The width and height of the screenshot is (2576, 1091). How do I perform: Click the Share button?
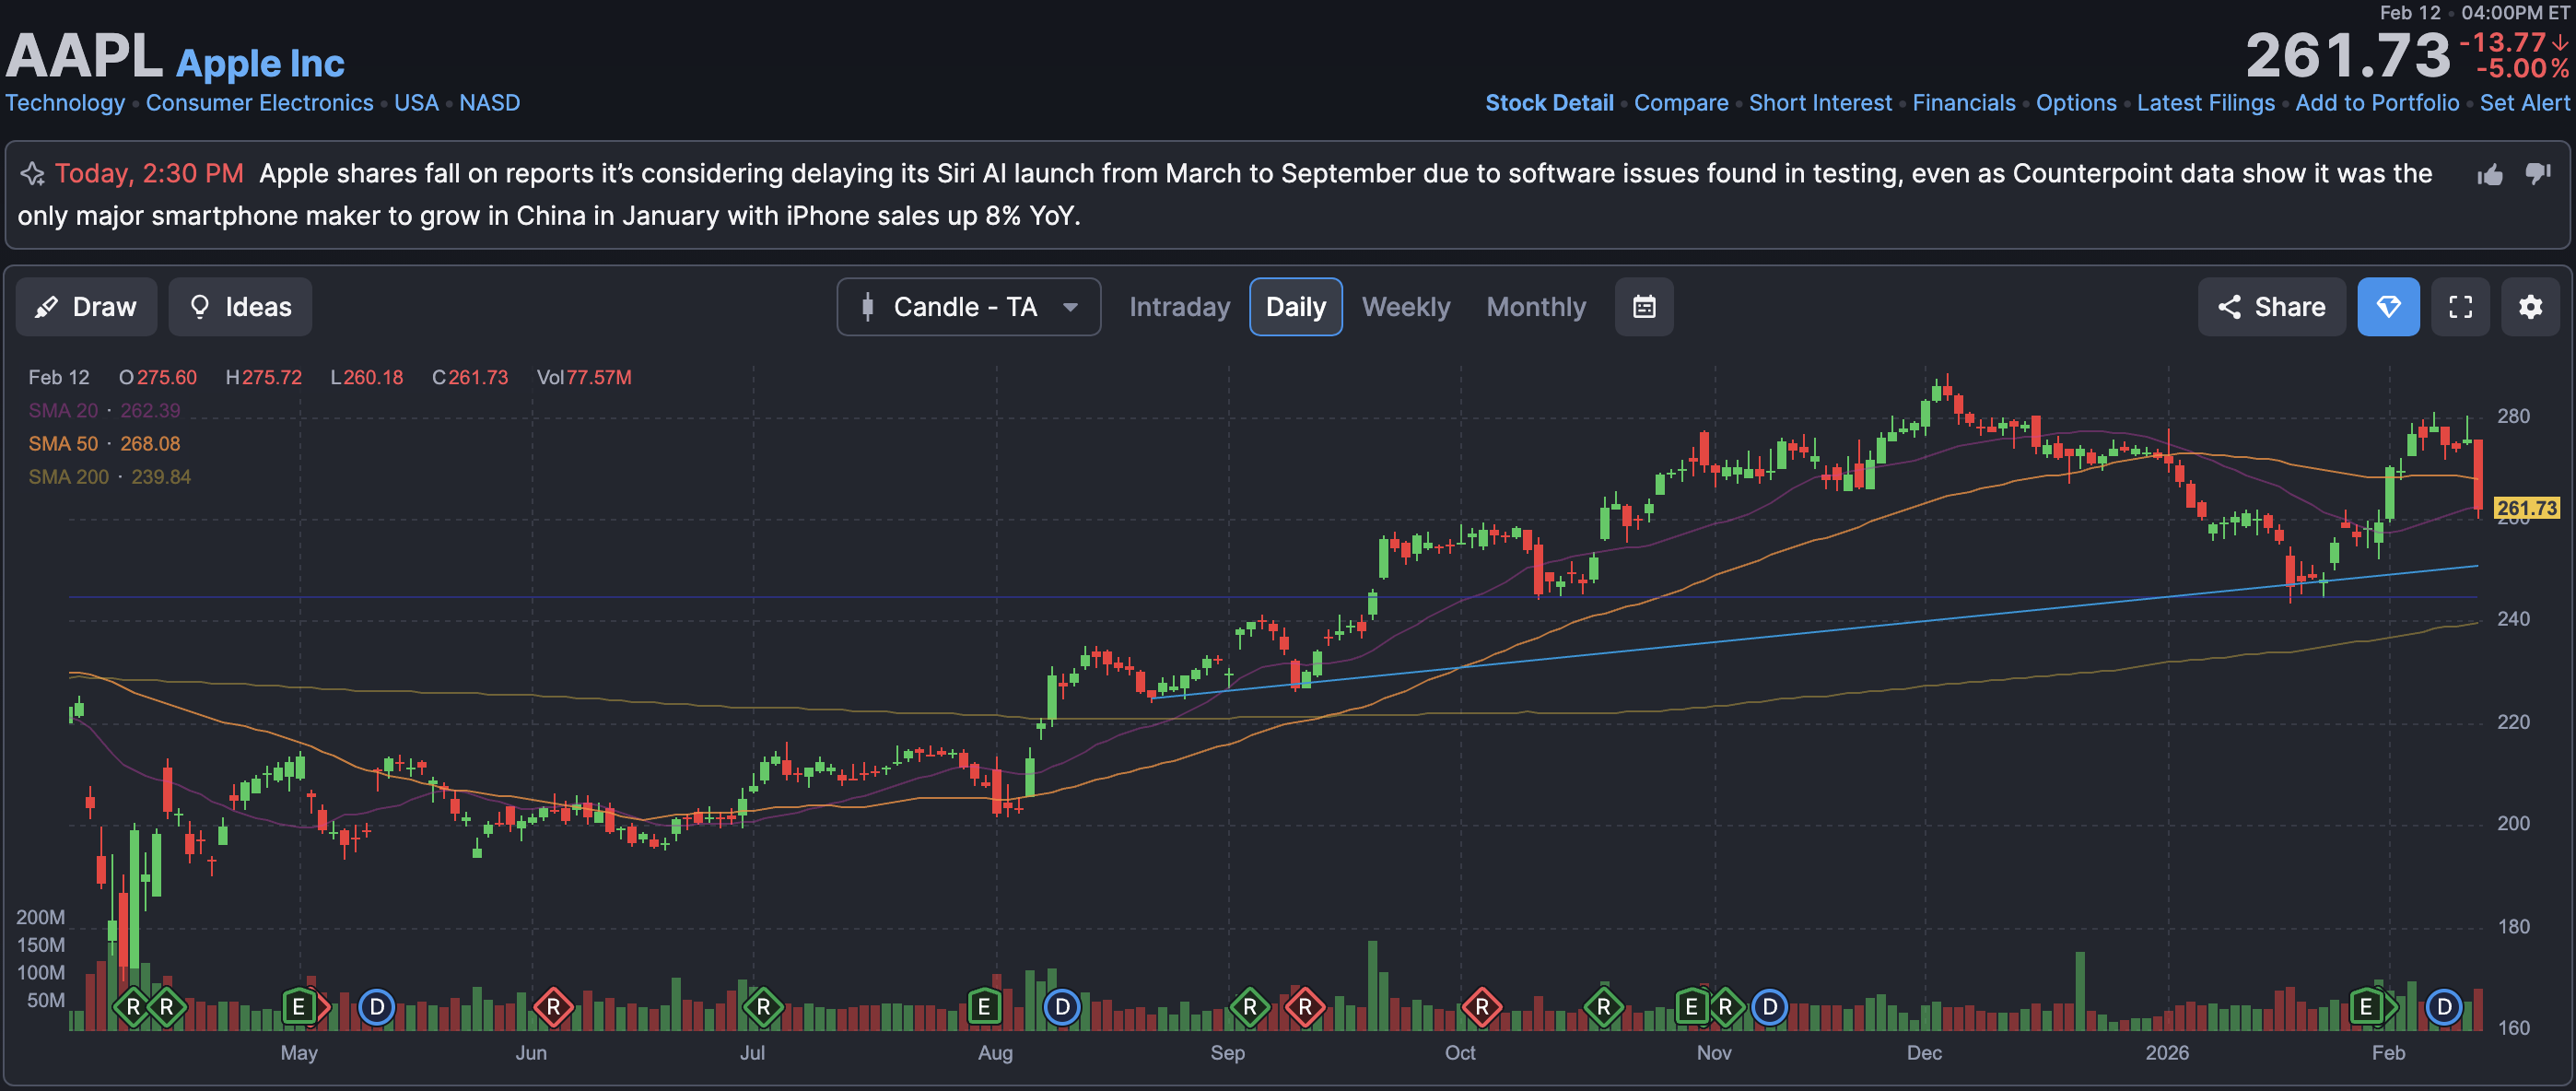pos(2271,307)
